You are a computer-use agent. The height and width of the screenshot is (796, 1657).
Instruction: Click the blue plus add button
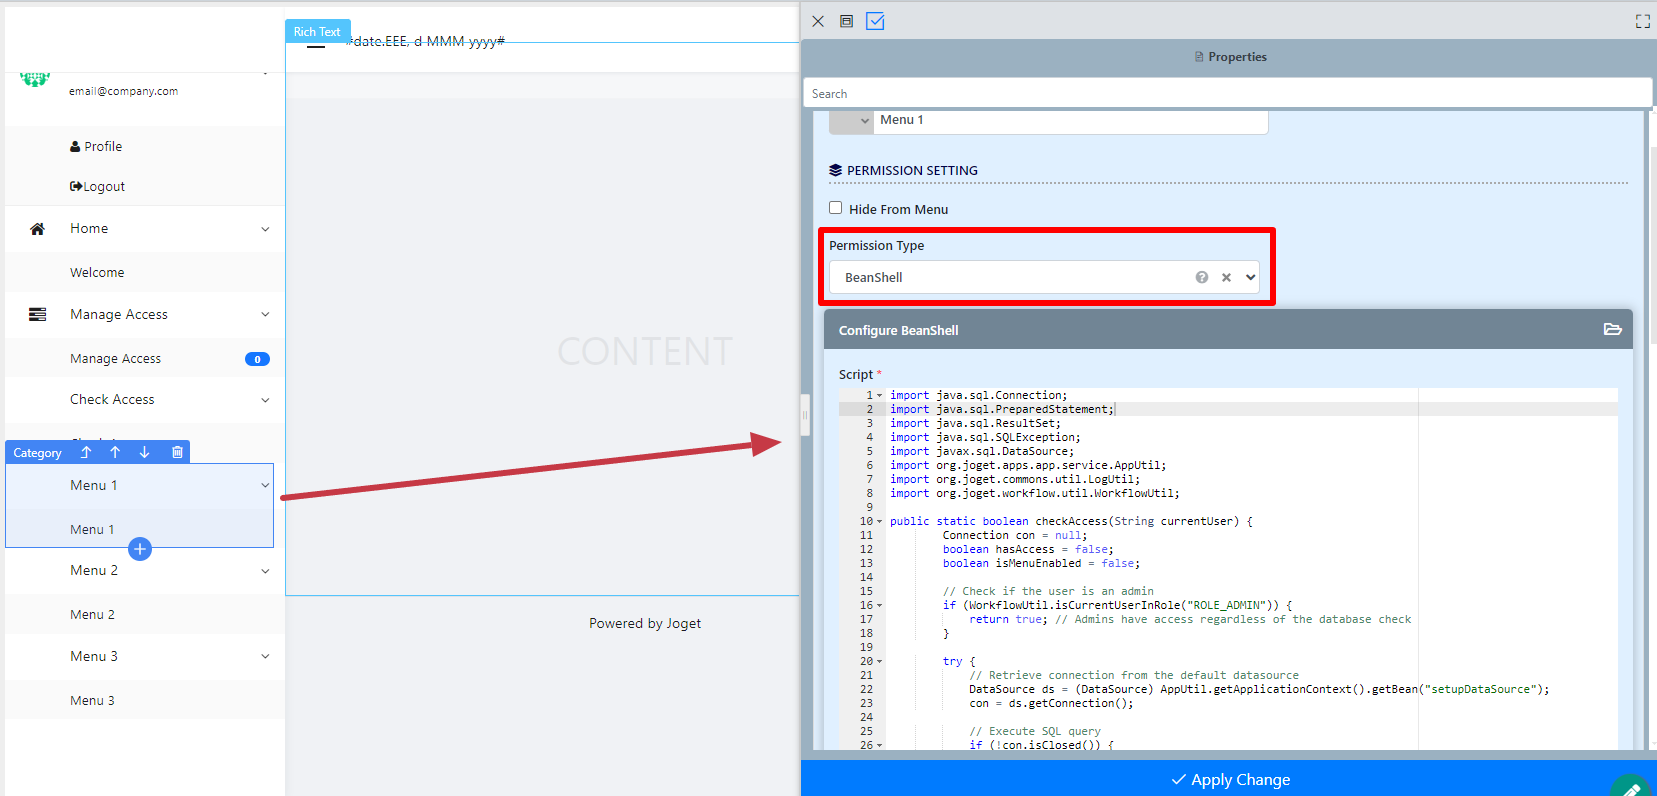[x=140, y=549]
